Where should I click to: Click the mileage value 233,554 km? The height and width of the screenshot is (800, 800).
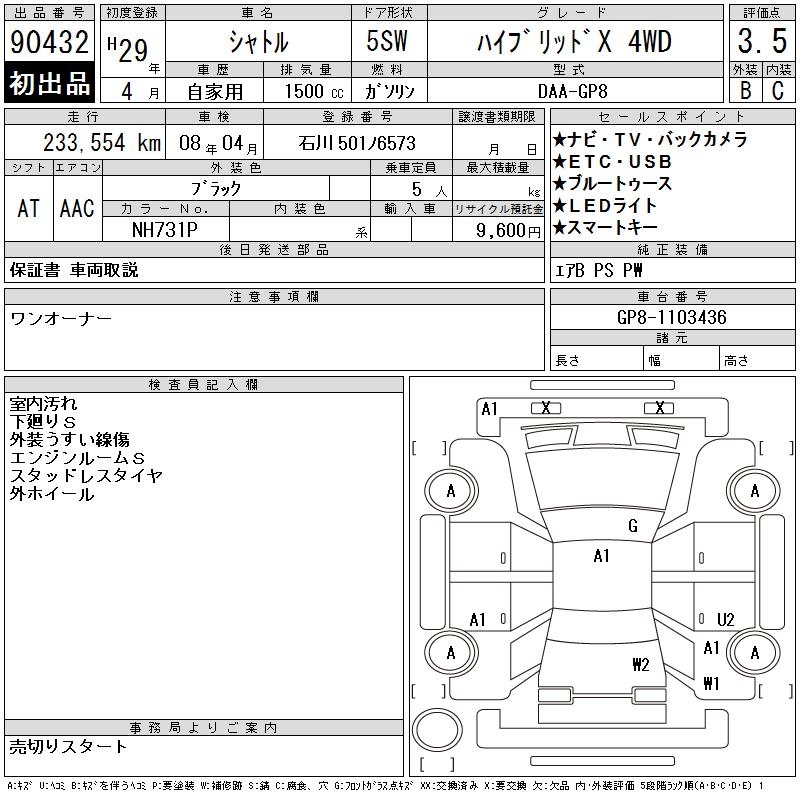pyautogui.click(x=102, y=142)
